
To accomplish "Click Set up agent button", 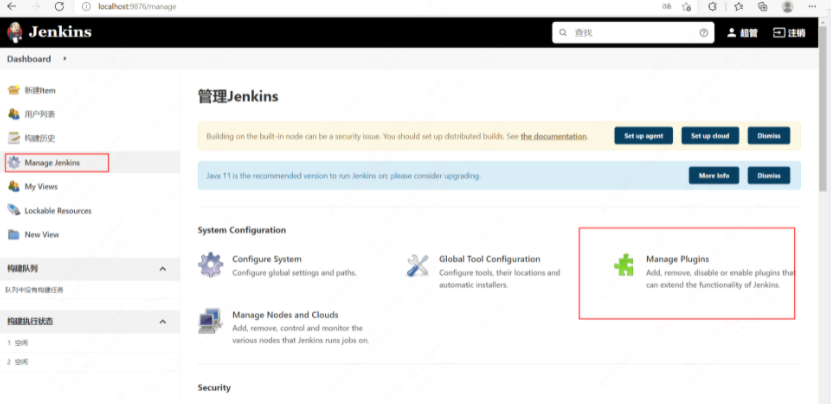I will pos(643,136).
